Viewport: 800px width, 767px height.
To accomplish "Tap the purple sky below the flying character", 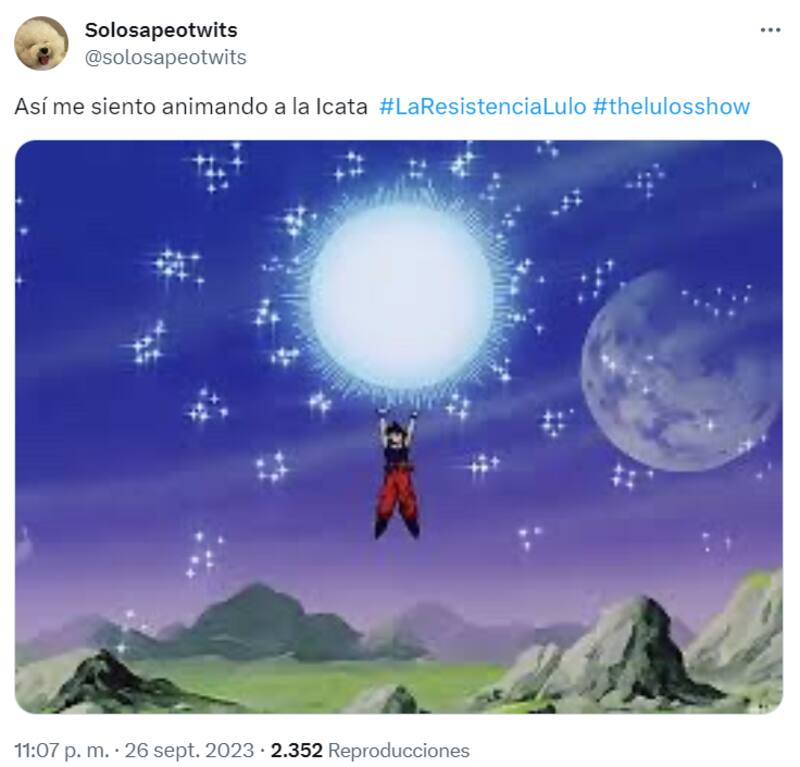I will tap(398, 566).
